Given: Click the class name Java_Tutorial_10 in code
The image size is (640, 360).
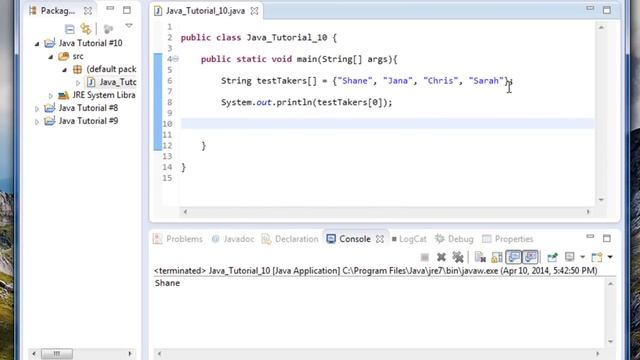Looking at the screenshot, I should 287,38.
